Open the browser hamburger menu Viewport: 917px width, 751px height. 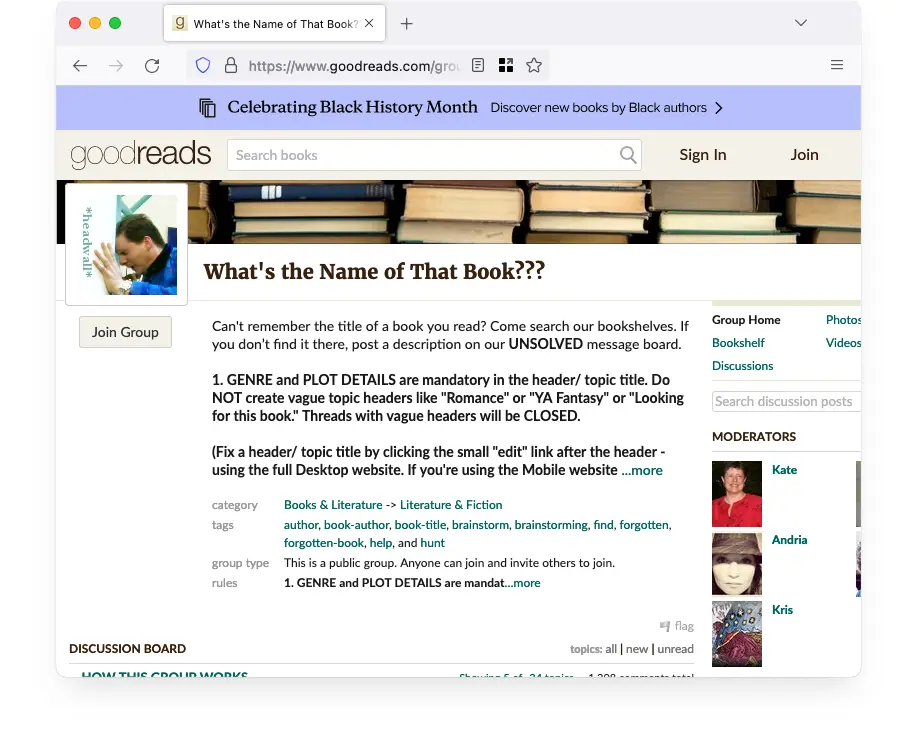(837, 64)
